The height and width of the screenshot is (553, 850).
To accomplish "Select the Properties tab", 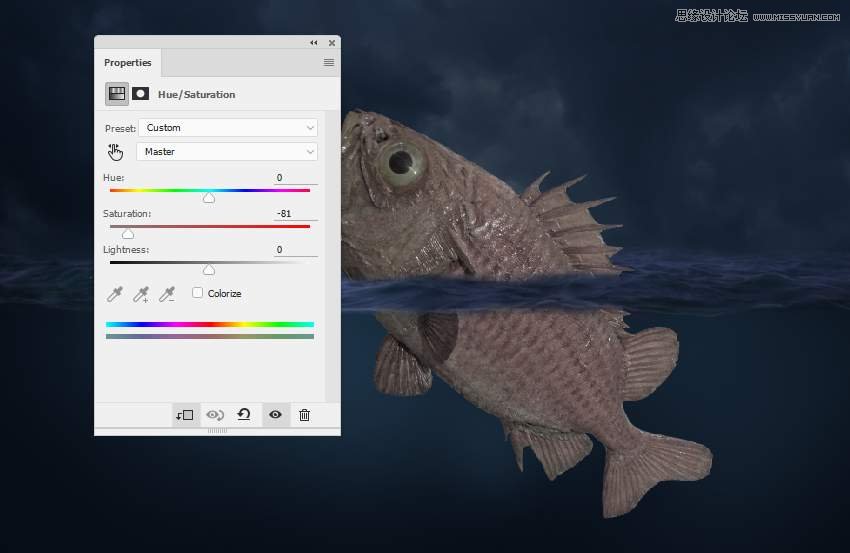I will tap(128, 63).
